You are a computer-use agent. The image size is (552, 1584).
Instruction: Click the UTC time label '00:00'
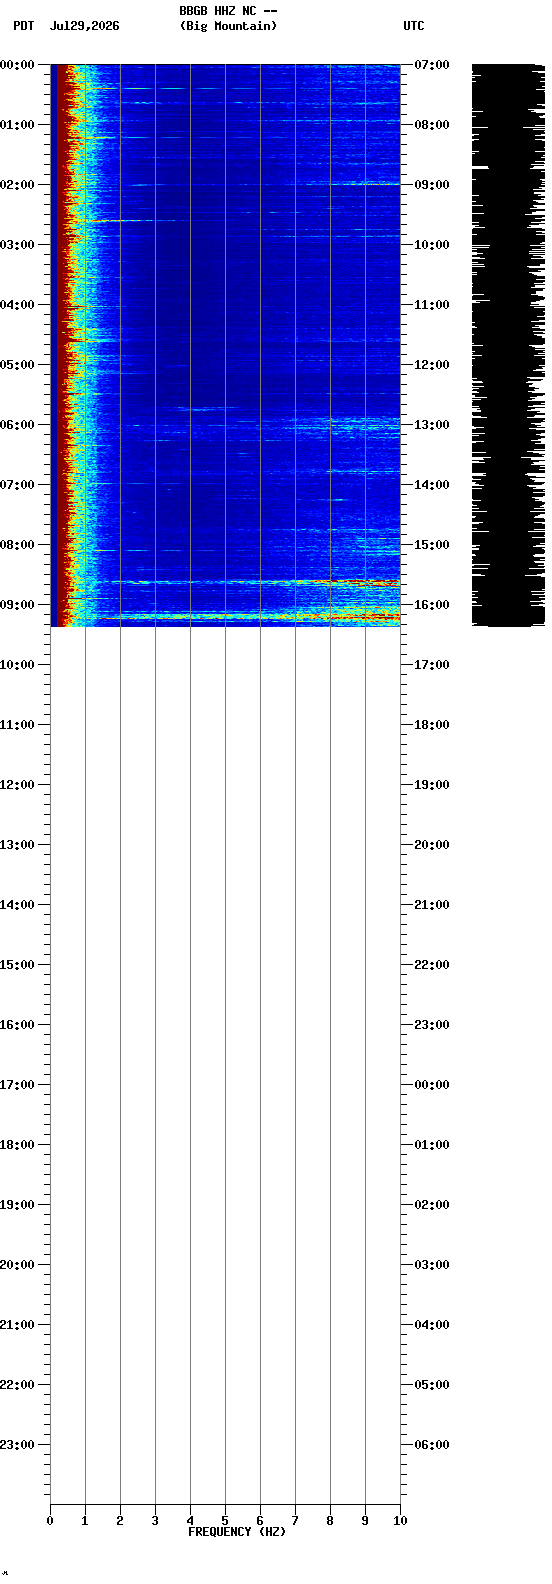[432, 1085]
